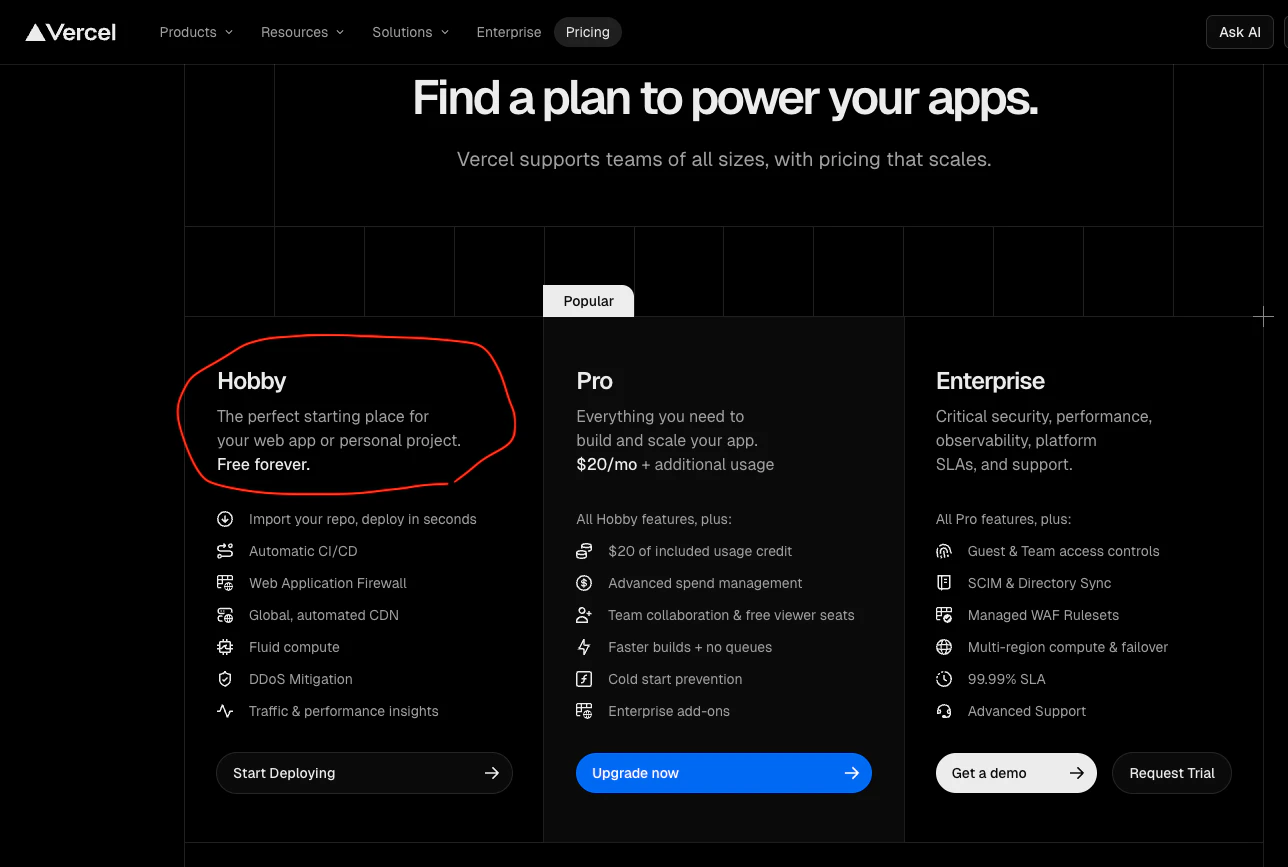Click the "Automatic CI/CD" feature text
1288x867 pixels.
[303, 551]
